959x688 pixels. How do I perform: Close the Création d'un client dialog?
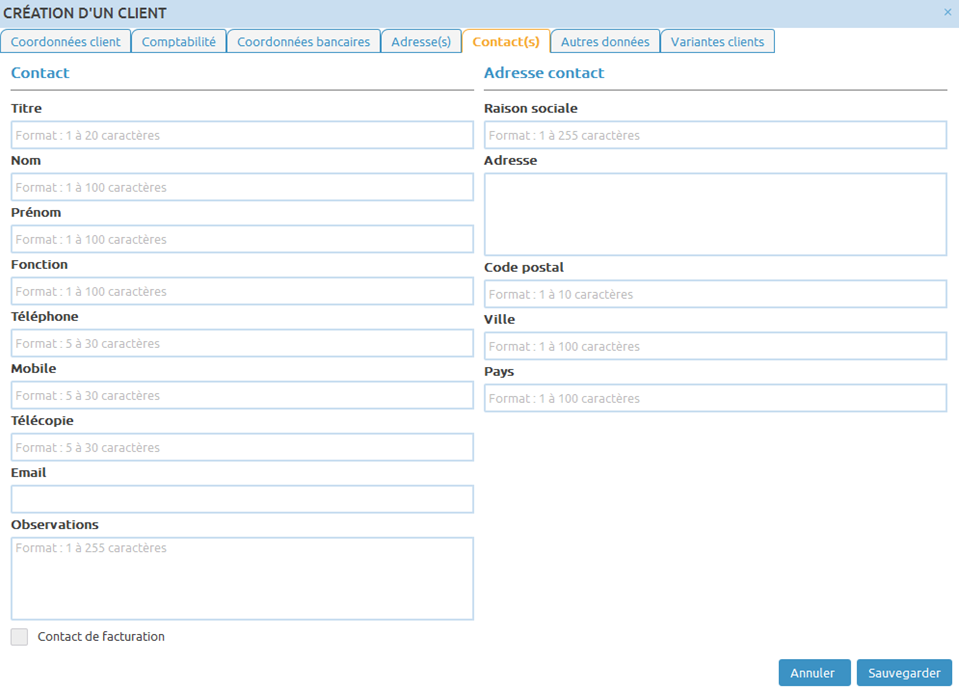tap(947, 12)
